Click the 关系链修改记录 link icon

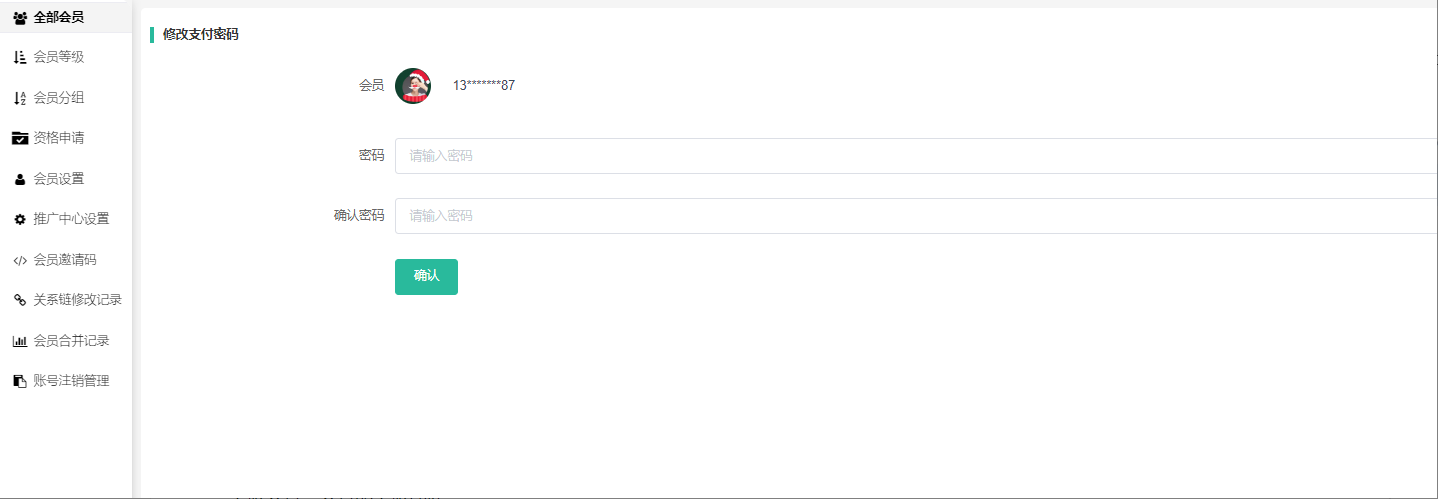point(20,300)
